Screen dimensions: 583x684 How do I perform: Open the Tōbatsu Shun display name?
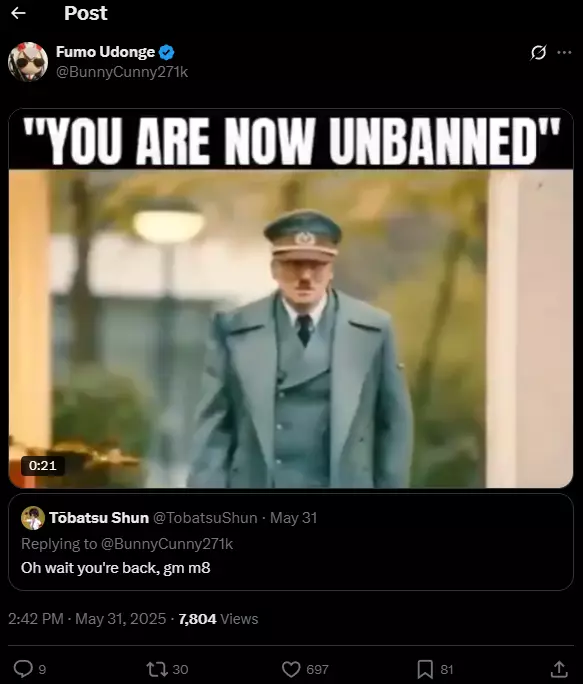click(99, 518)
